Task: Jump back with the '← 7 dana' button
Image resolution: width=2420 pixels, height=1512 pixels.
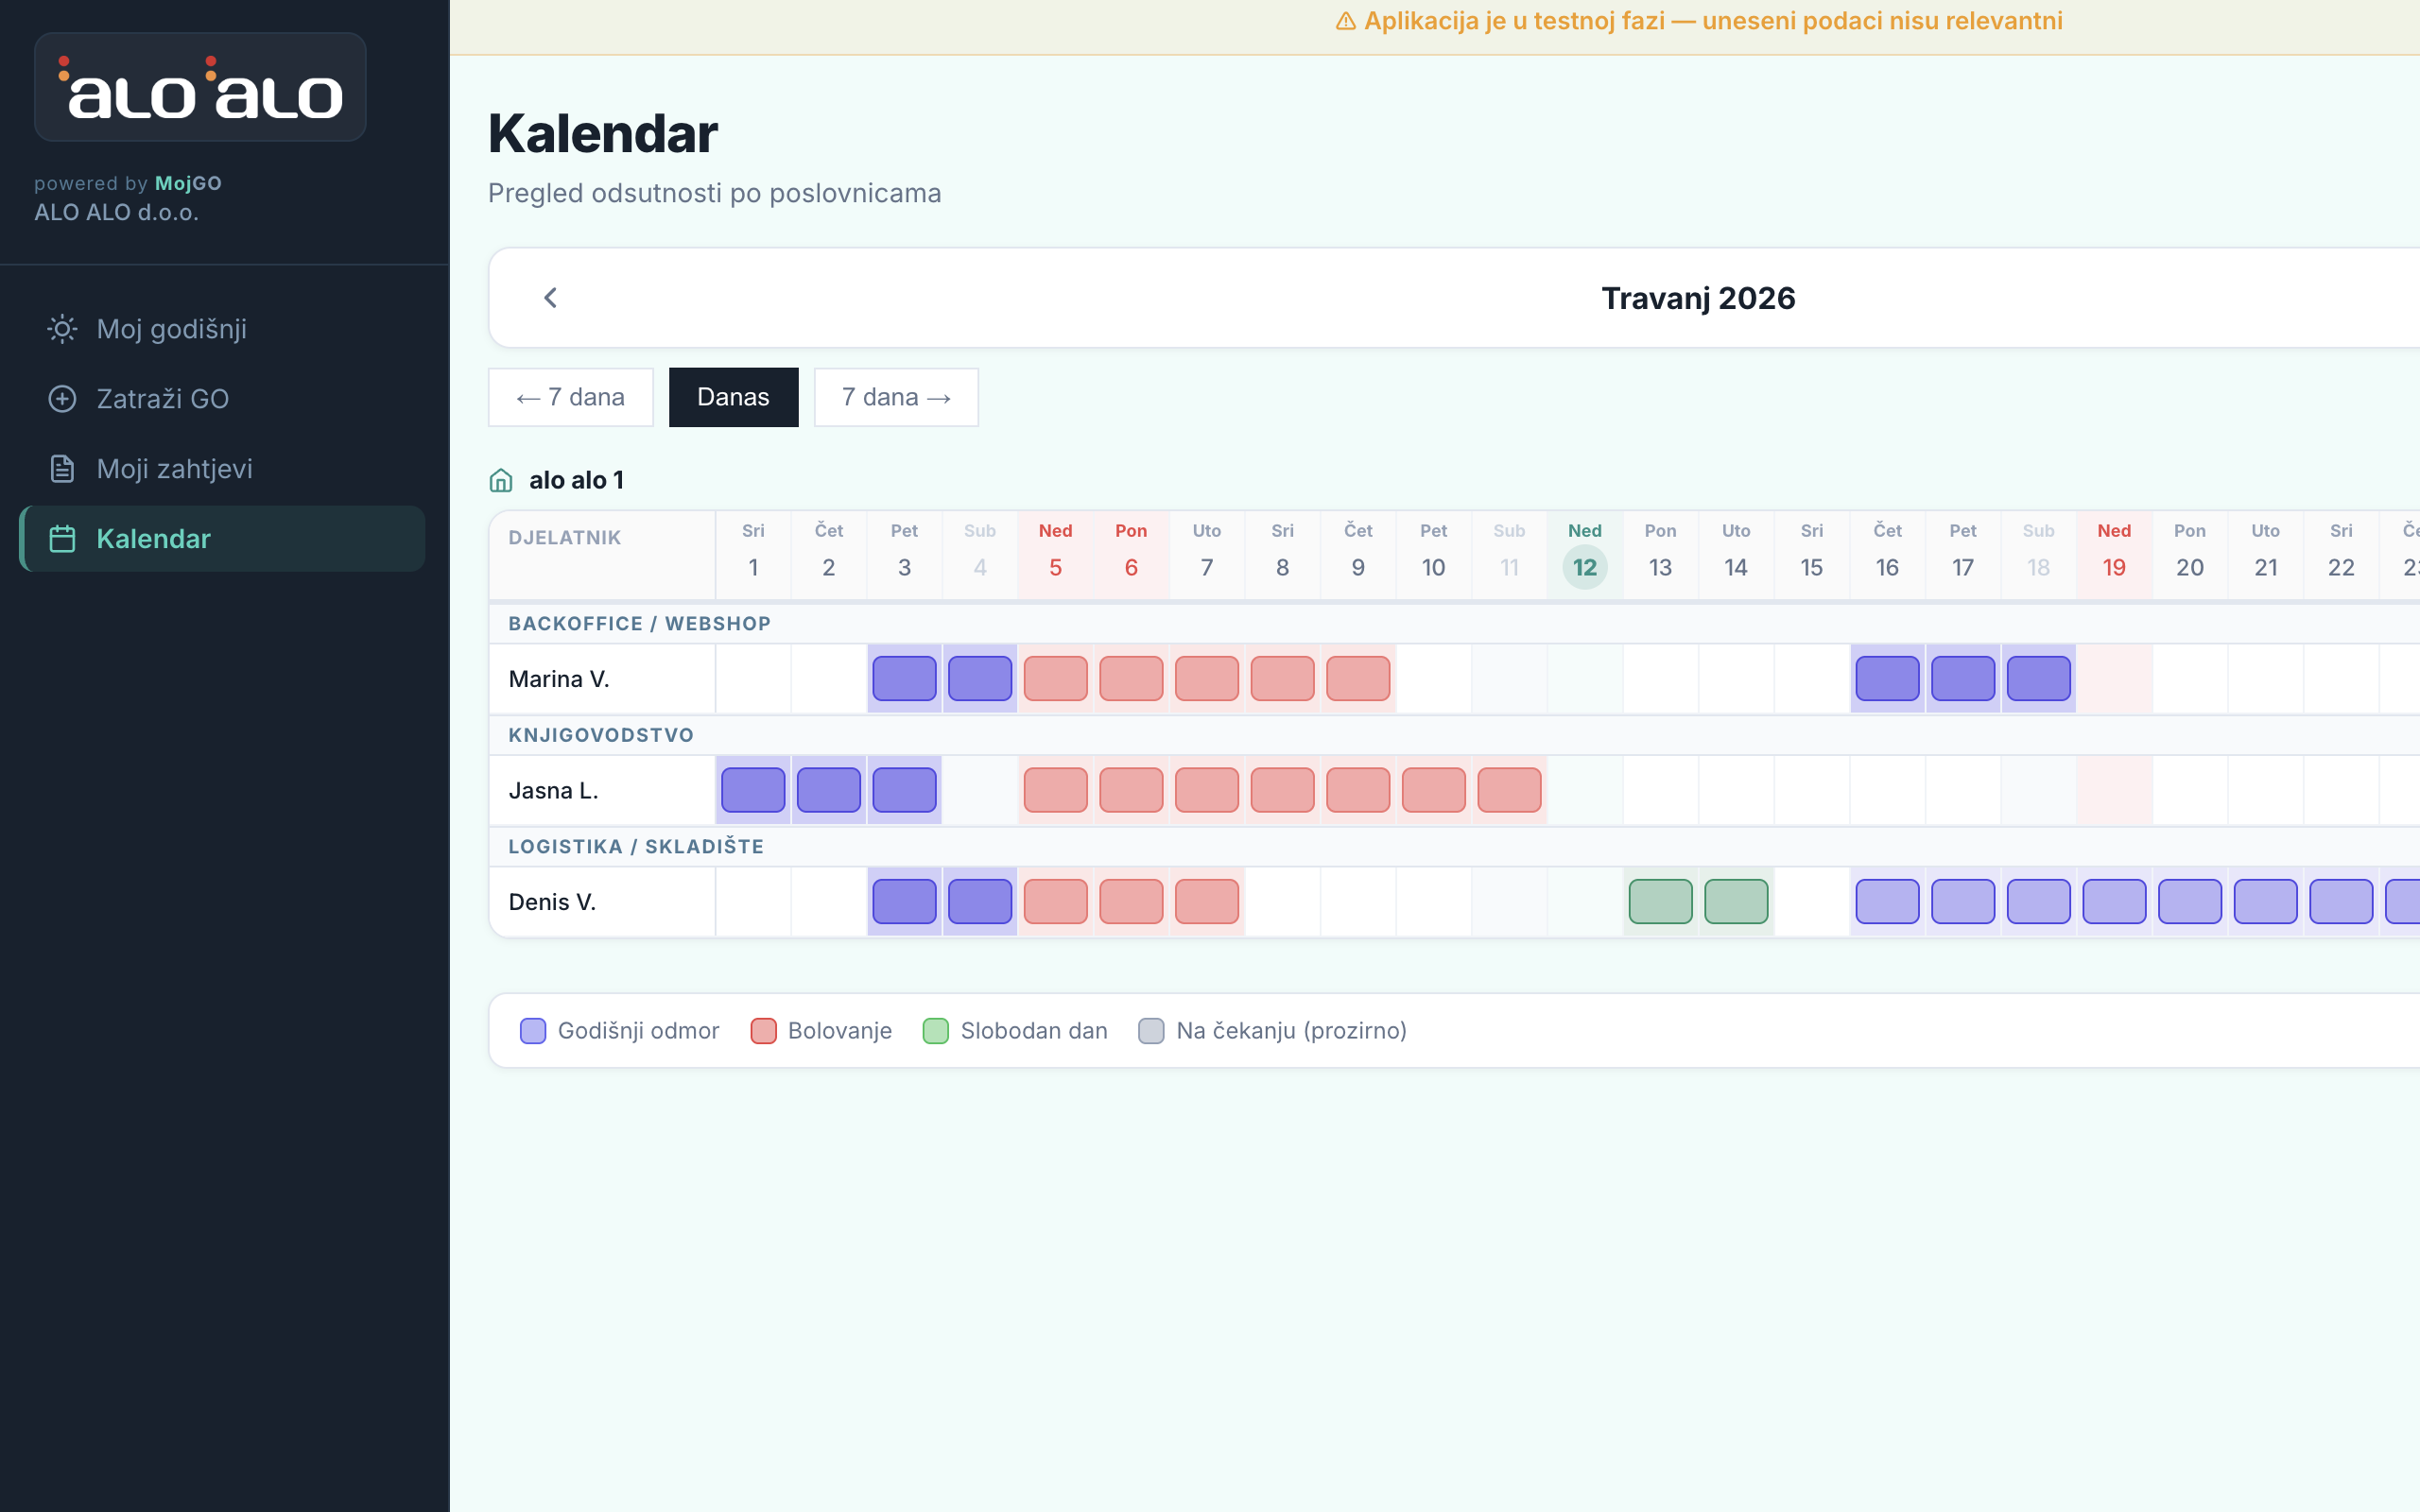Action: tap(570, 397)
